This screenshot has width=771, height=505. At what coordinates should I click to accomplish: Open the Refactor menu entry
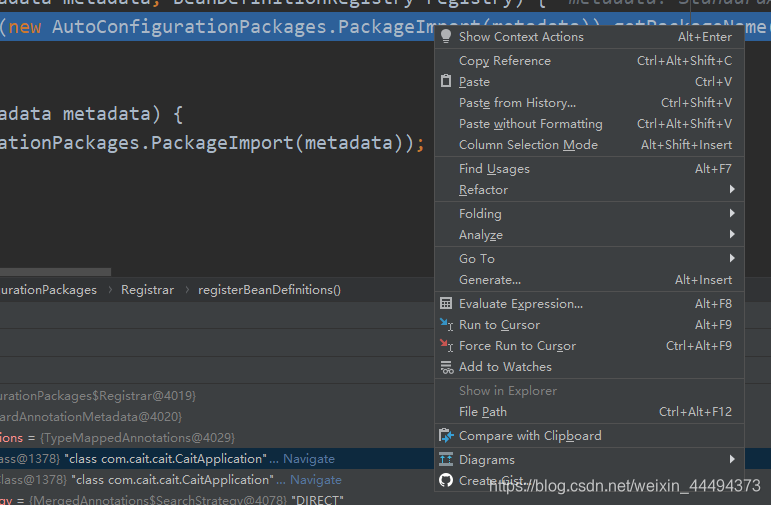589,190
